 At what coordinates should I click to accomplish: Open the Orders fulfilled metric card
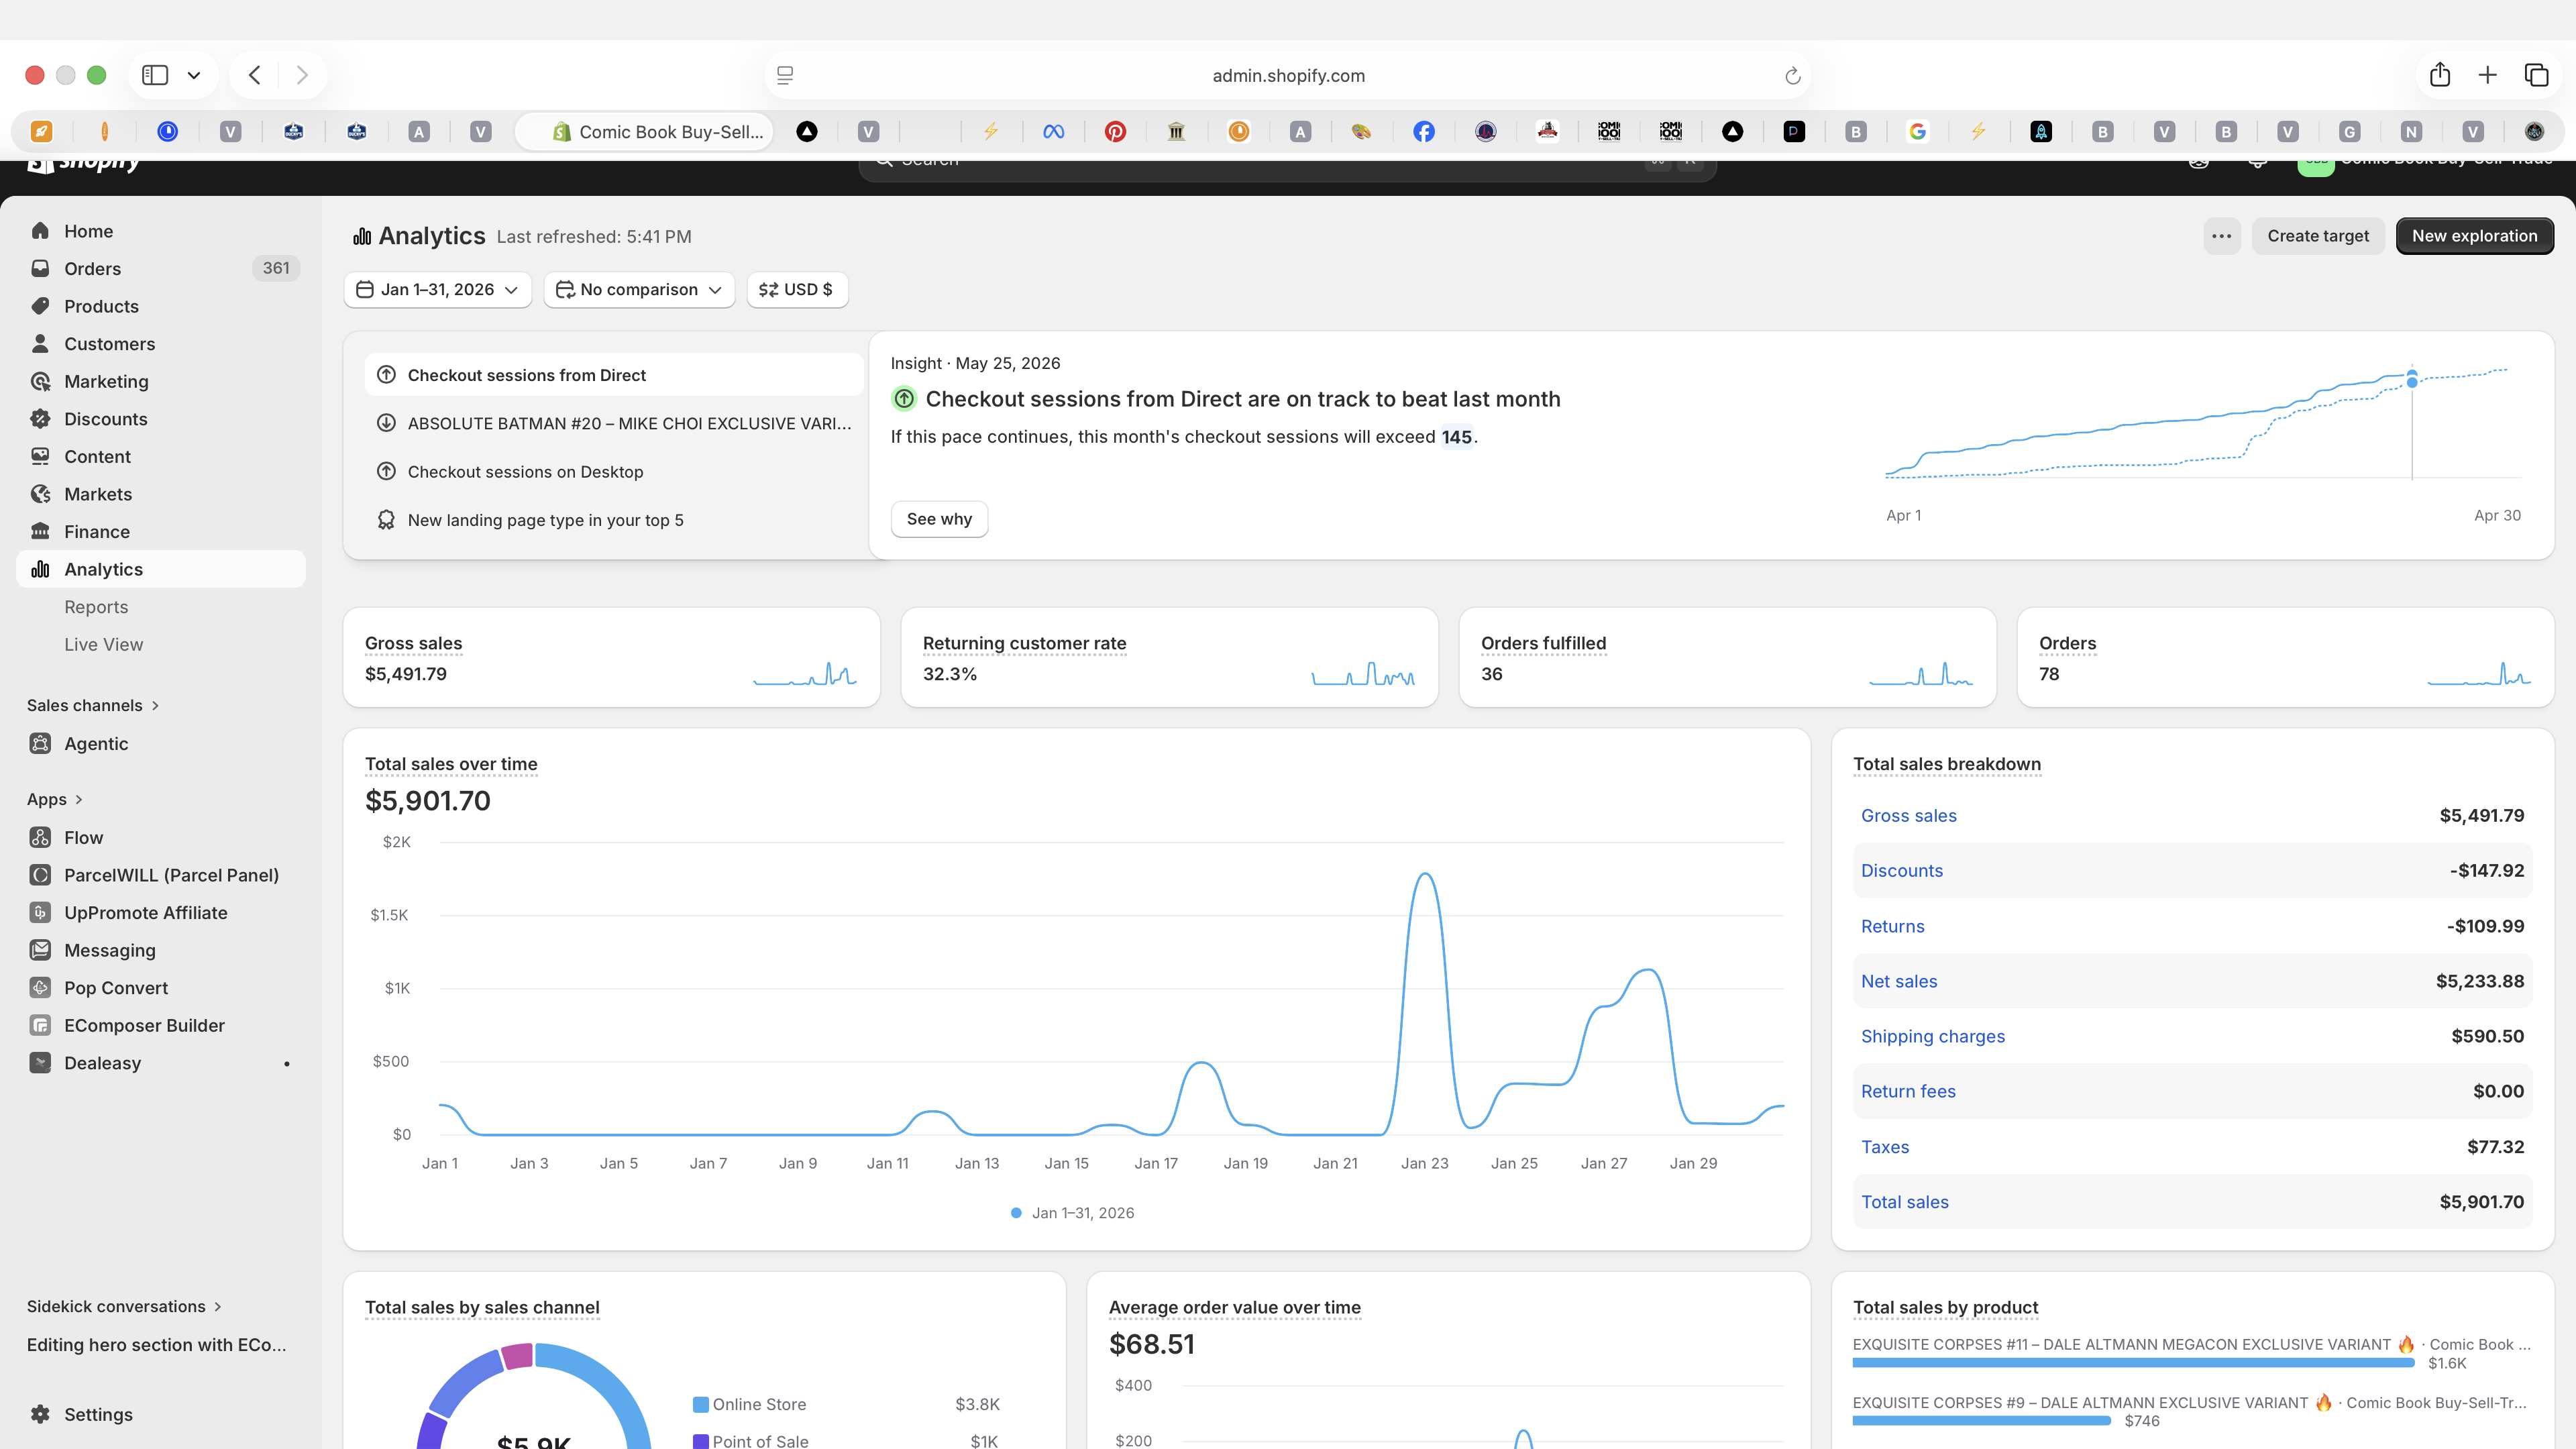[x=1727, y=657]
